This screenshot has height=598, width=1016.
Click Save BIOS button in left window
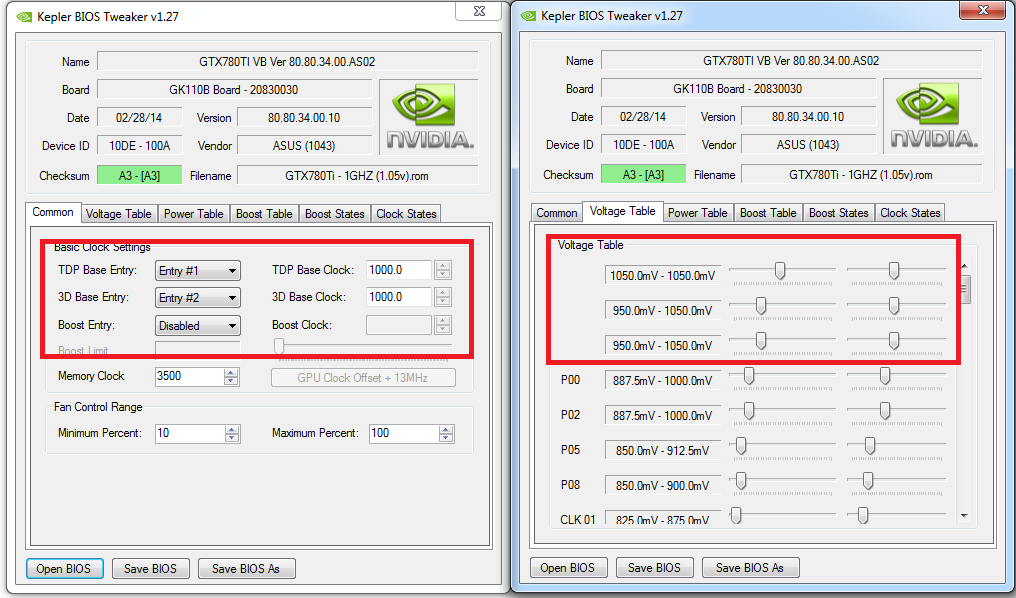[x=150, y=569]
